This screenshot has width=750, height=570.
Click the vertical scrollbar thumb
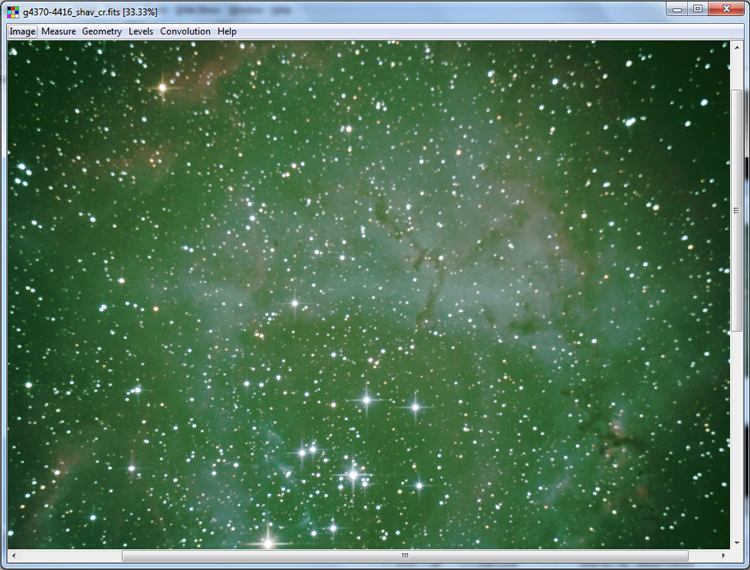737,210
